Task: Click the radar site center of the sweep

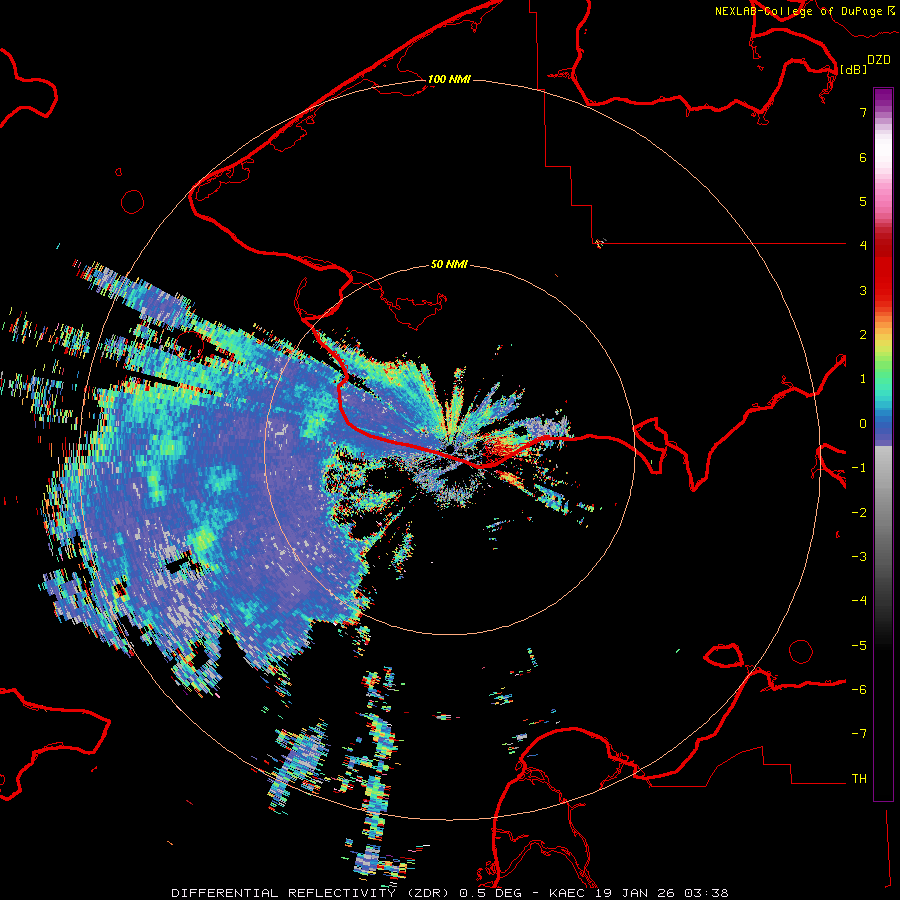Action: coord(449,449)
